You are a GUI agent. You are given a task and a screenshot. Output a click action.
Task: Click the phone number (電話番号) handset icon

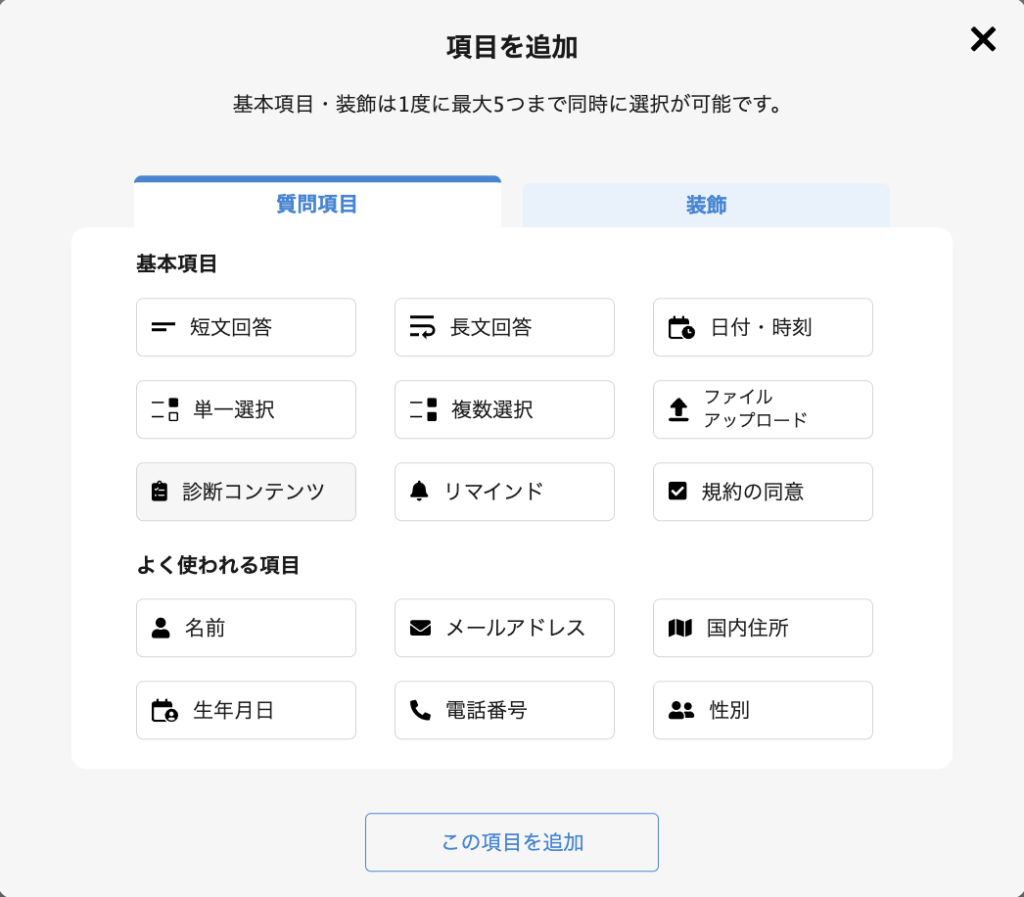point(420,710)
